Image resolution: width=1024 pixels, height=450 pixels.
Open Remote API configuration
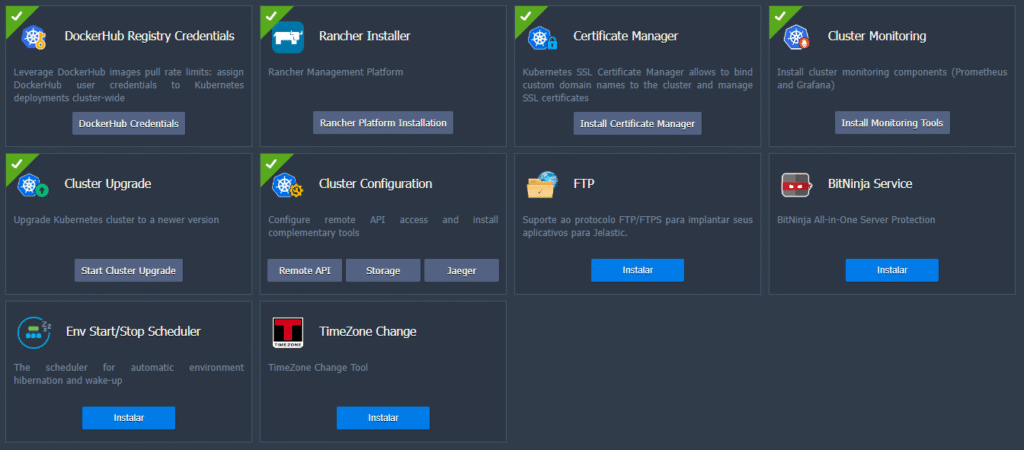pos(304,270)
